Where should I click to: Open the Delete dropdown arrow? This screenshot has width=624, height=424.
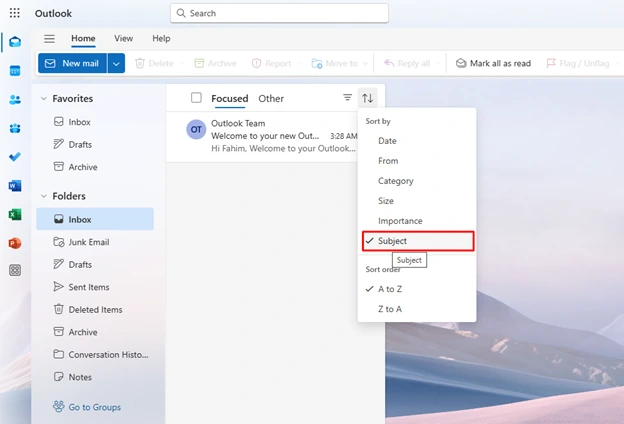tap(182, 63)
